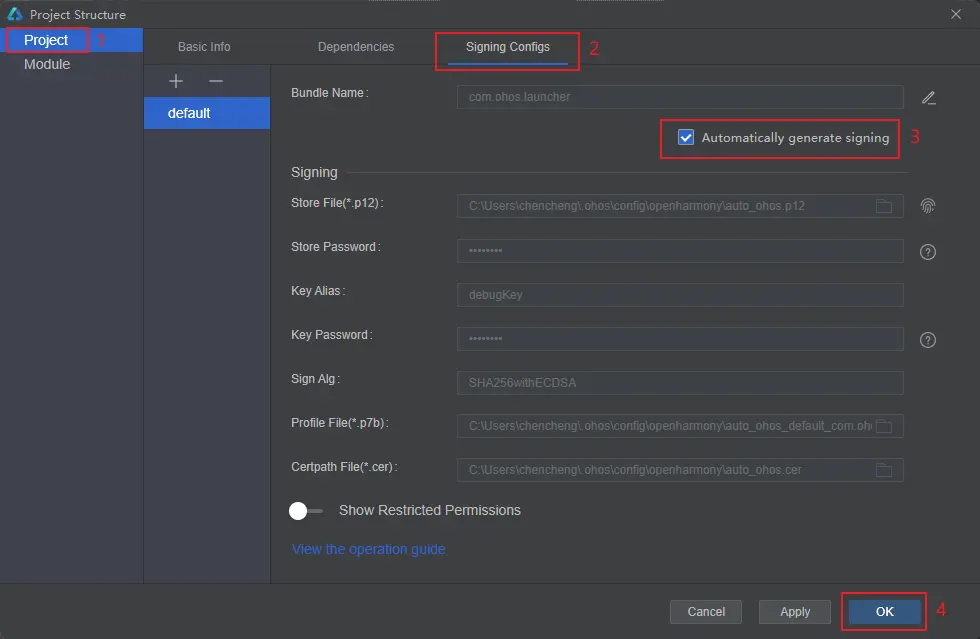Click the Apply button
Viewport: 980px width, 639px height.
click(x=794, y=611)
